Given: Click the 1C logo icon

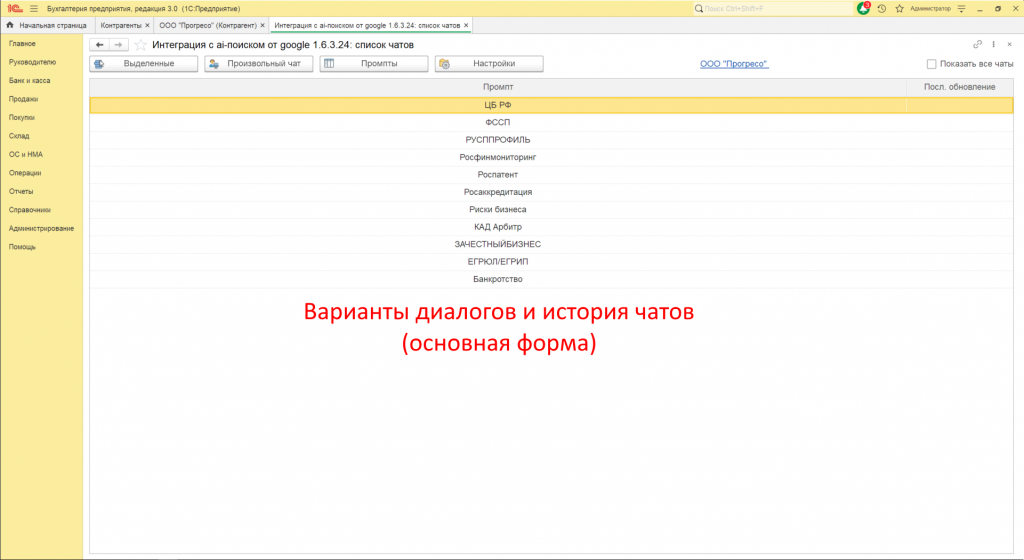Looking at the screenshot, I should [x=14, y=8].
